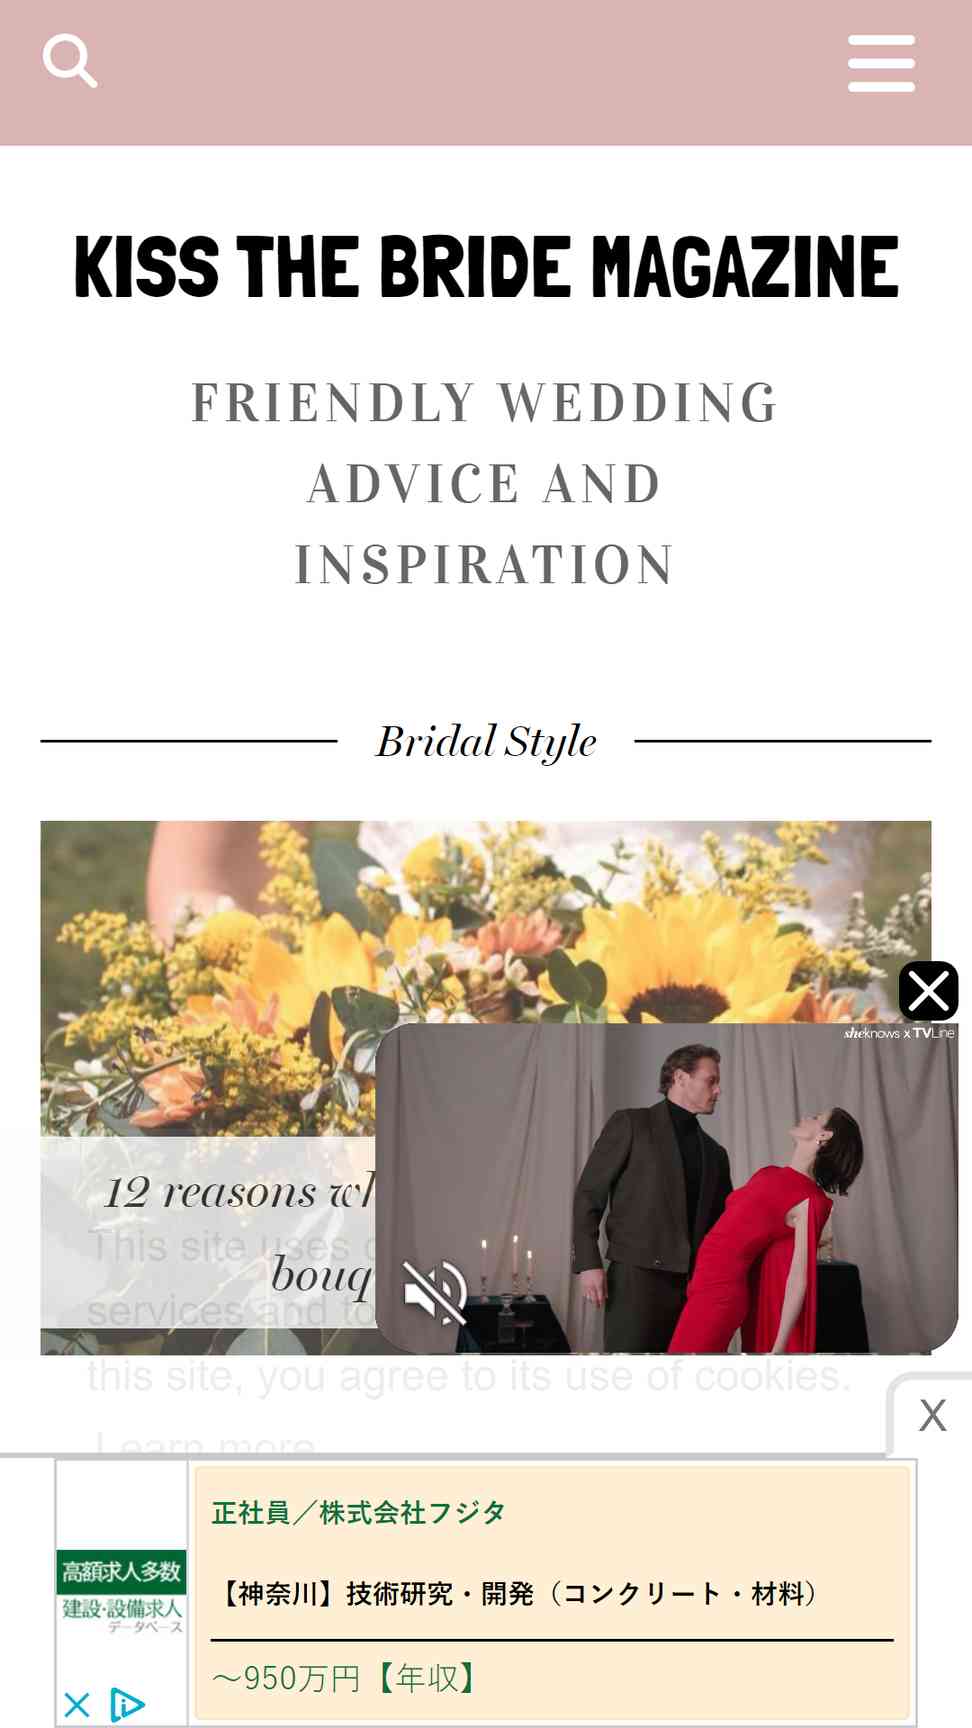Viewport: 972px width, 1728px height.
Task: Open the 正社員／株式会社フジタ ad headline
Action: click(x=359, y=1513)
